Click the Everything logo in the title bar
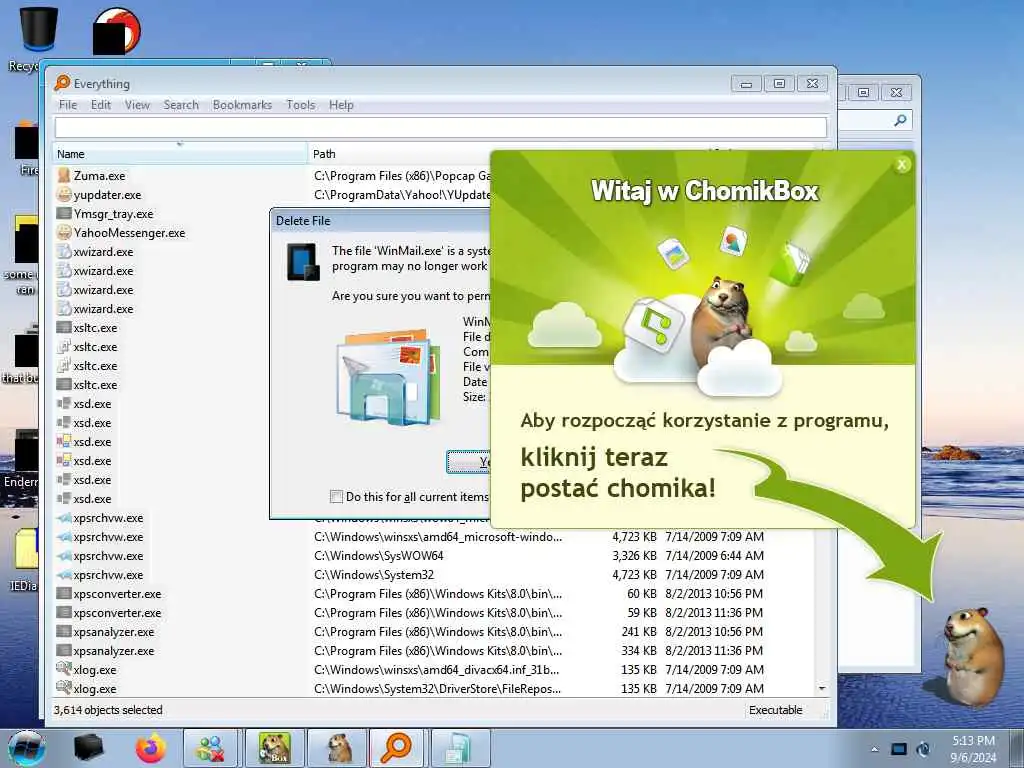1024x768 pixels. (x=62, y=83)
